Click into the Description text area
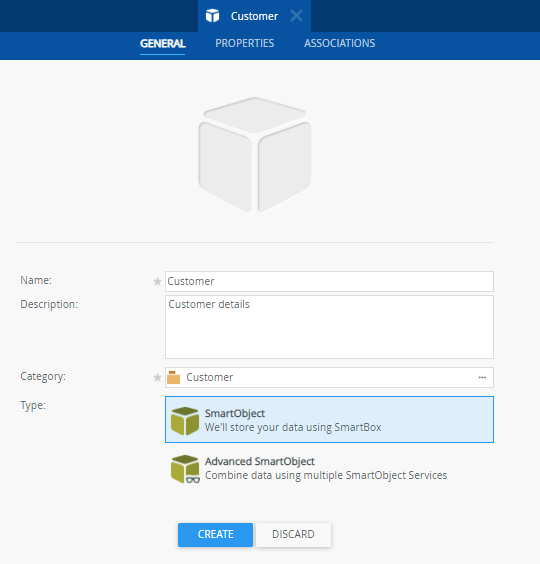This screenshot has width=540, height=564. (x=329, y=327)
